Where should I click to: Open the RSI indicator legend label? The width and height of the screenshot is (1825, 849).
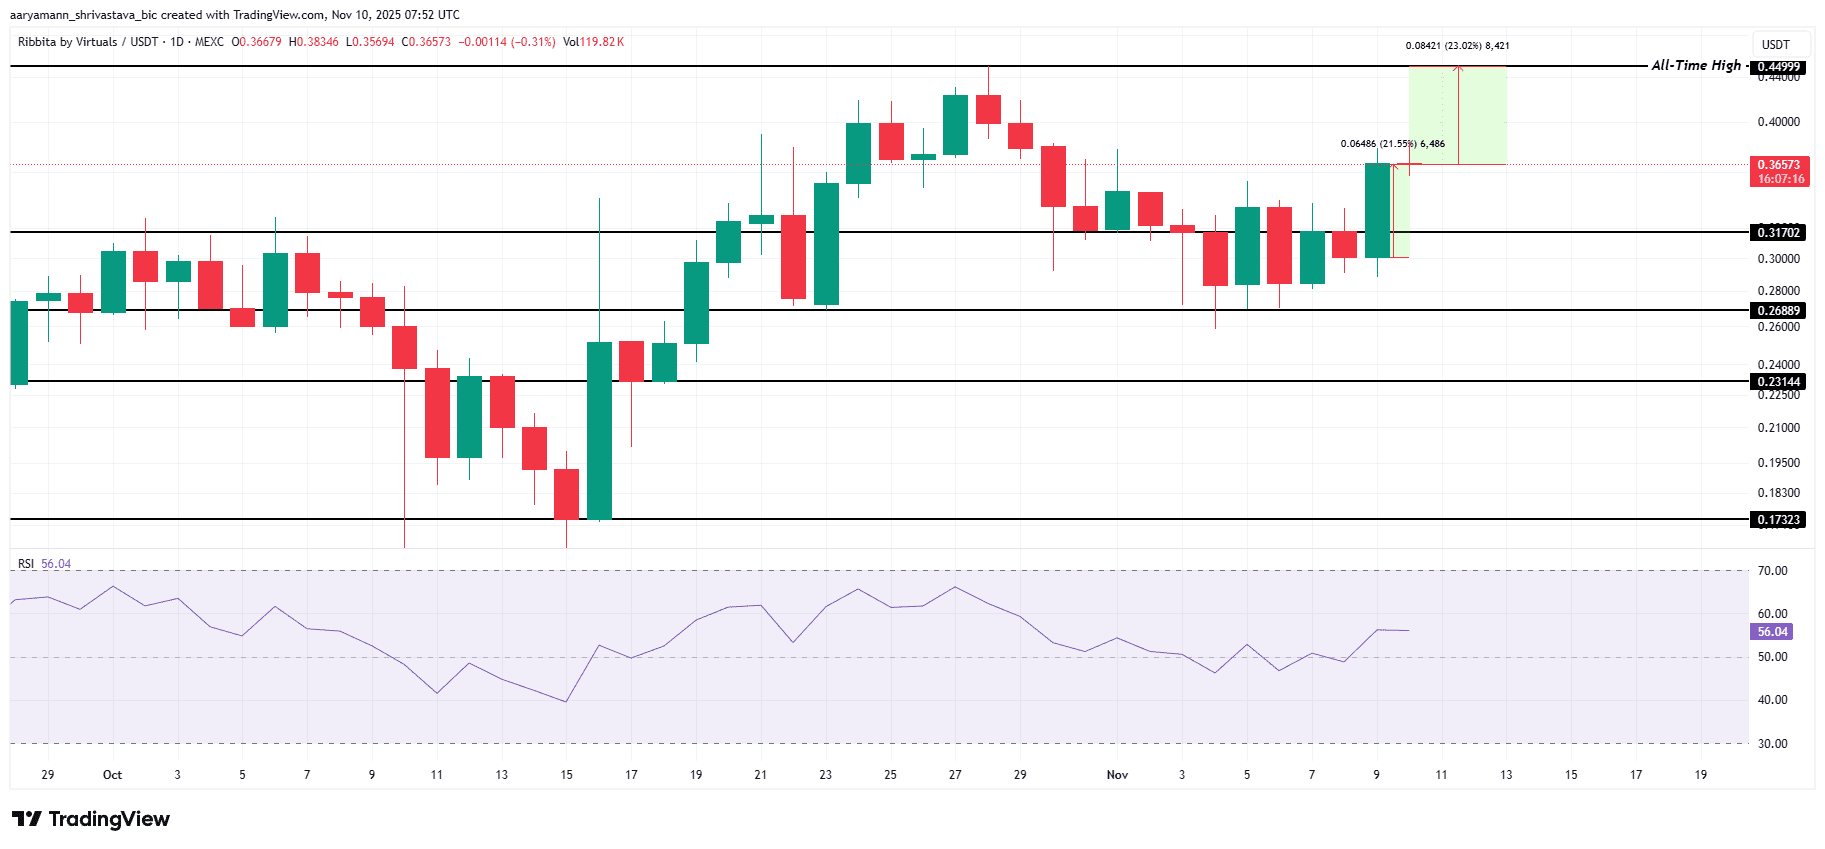[x=26, y=564]
